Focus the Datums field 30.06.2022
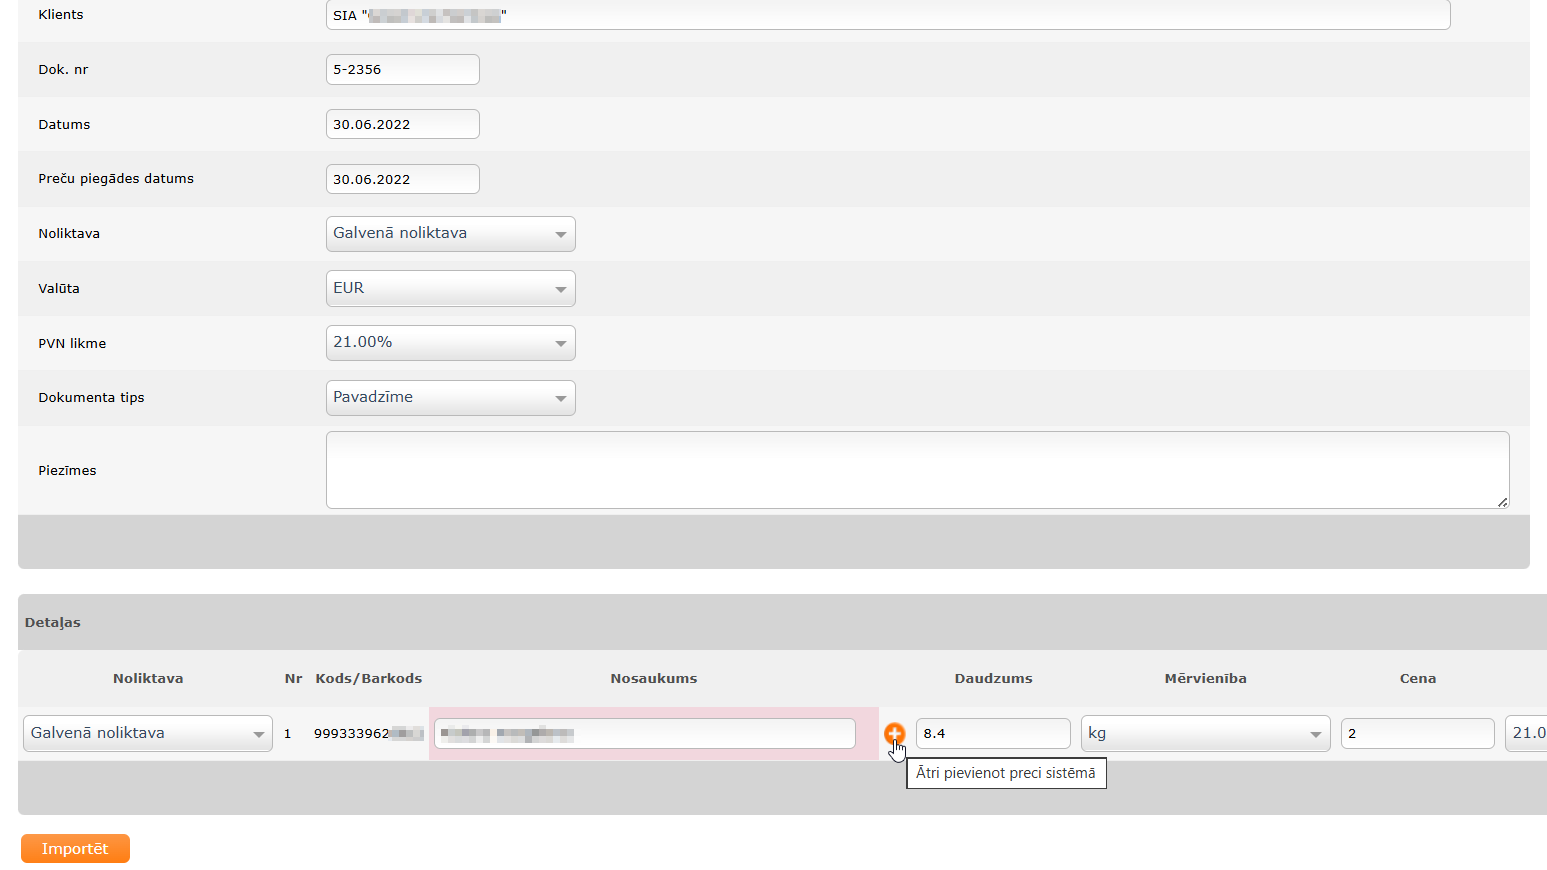 [402, 124]
